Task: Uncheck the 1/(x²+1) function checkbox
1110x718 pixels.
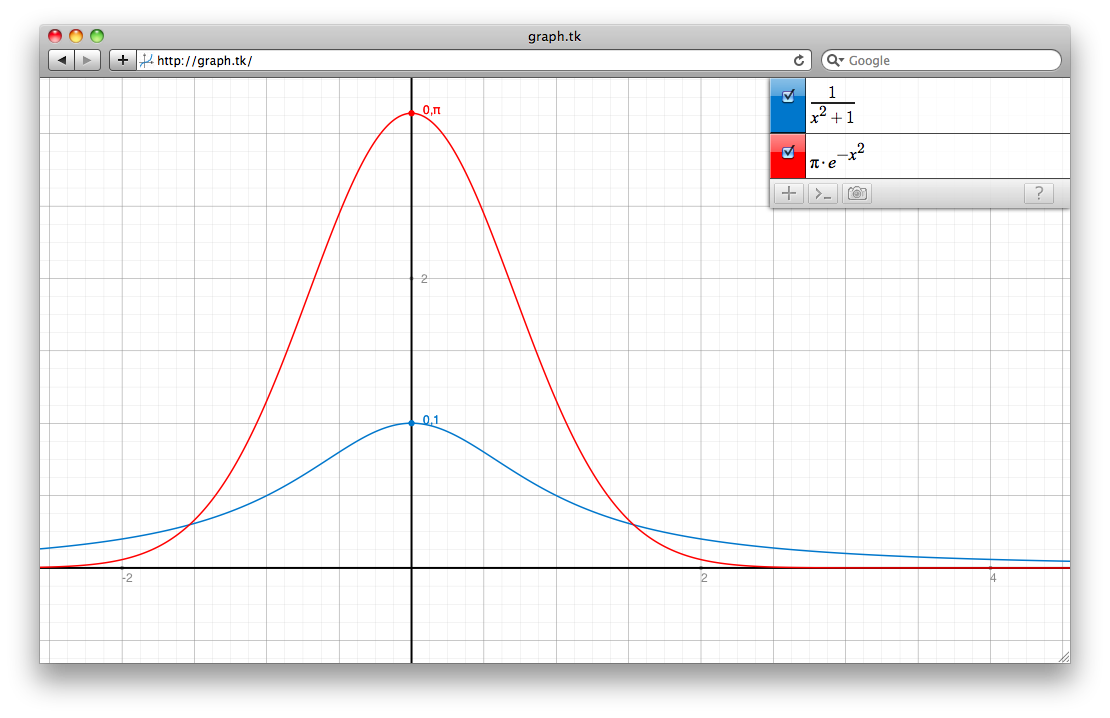Action: point(788,96)
